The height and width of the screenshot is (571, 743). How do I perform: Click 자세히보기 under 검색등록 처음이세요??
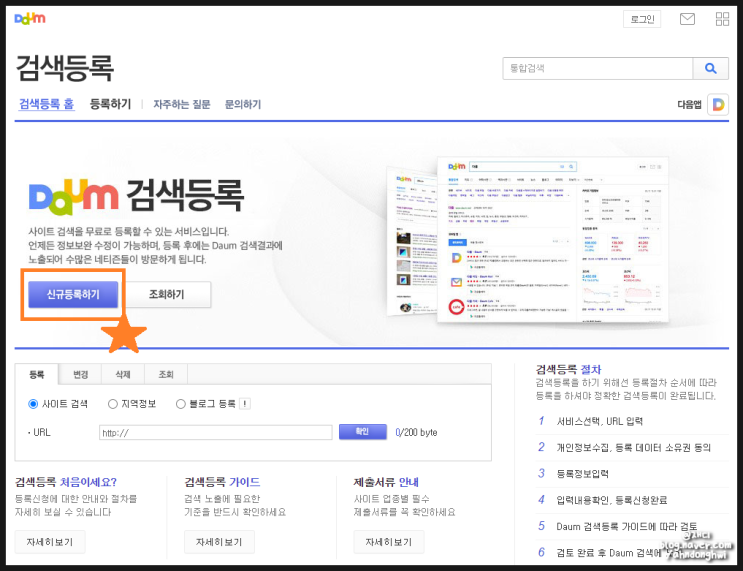tap(50, 542)
